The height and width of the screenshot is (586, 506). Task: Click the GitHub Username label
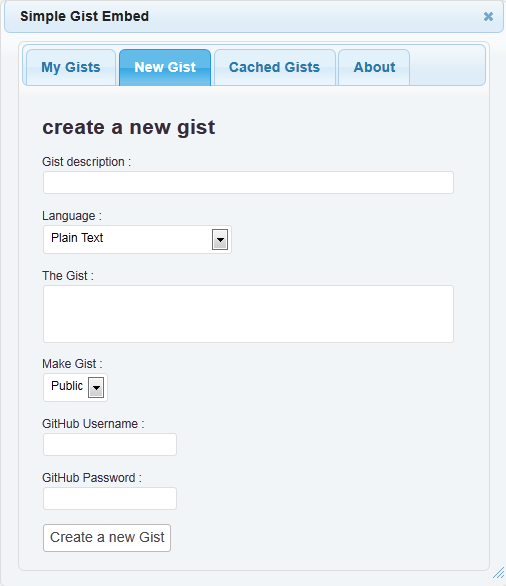93,424
